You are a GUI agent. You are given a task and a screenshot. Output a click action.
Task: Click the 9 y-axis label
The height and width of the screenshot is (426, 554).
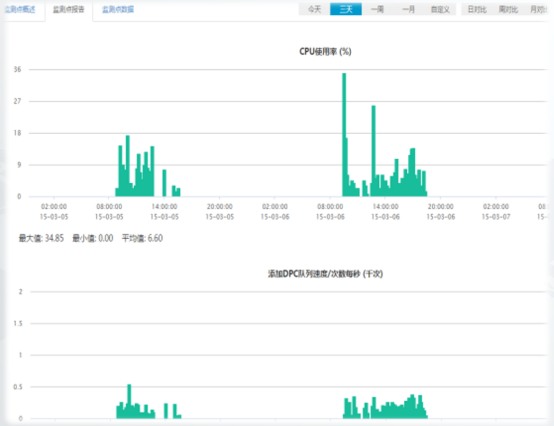coord(19,165)
